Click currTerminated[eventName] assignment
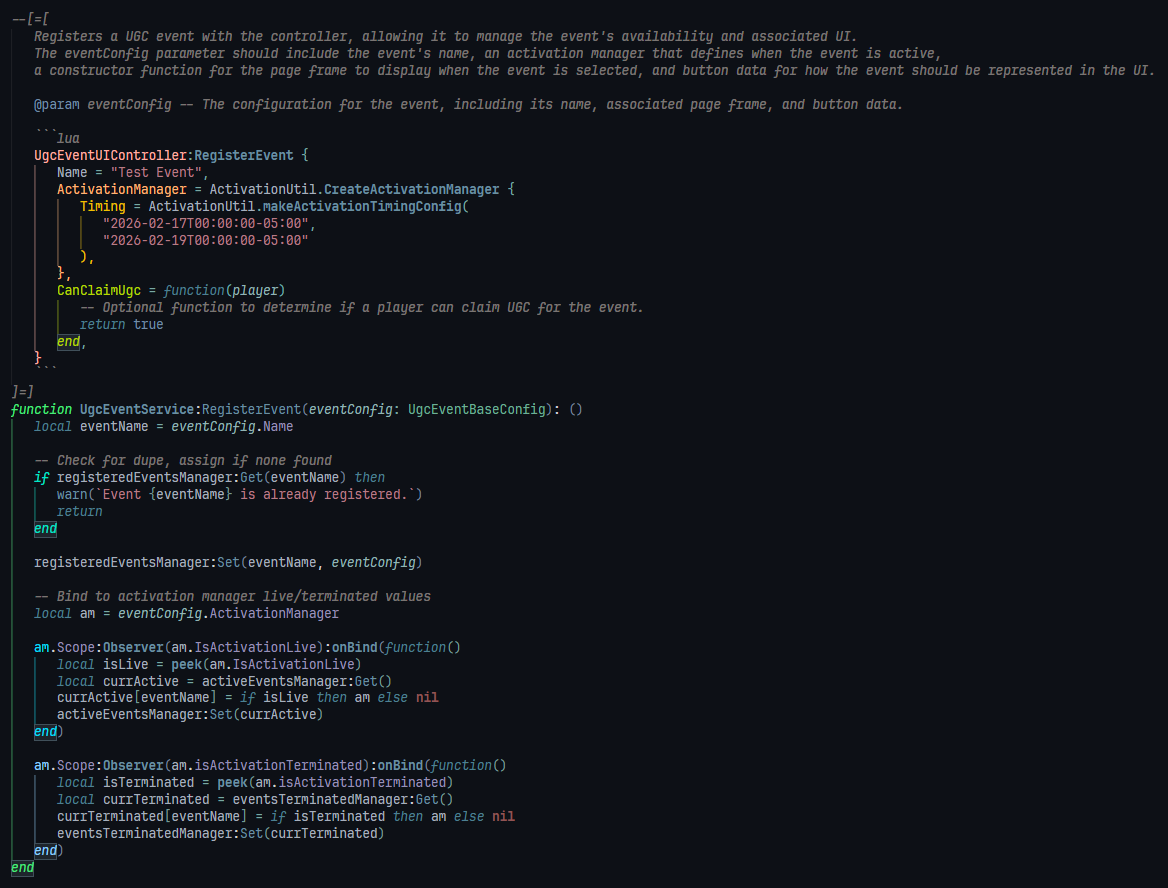Screen dimensions: 1168x888 point(285,816)
